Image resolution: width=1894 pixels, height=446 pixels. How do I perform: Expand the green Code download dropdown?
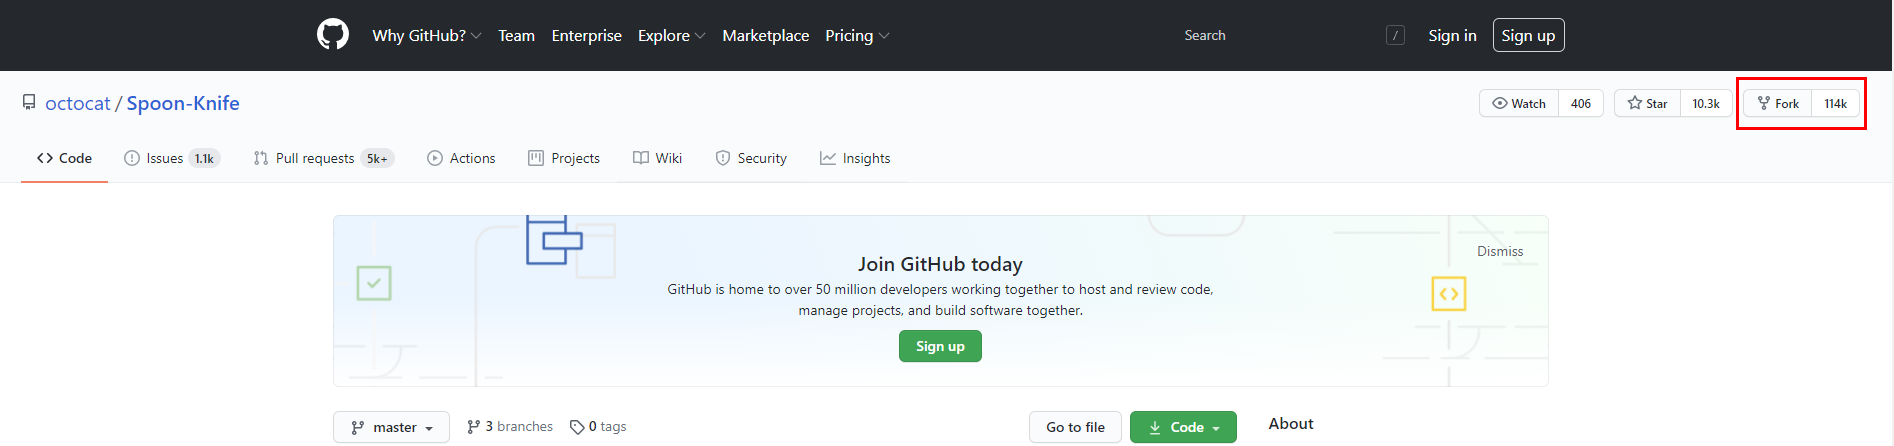pyautogui.click(x=1183, y=427)
